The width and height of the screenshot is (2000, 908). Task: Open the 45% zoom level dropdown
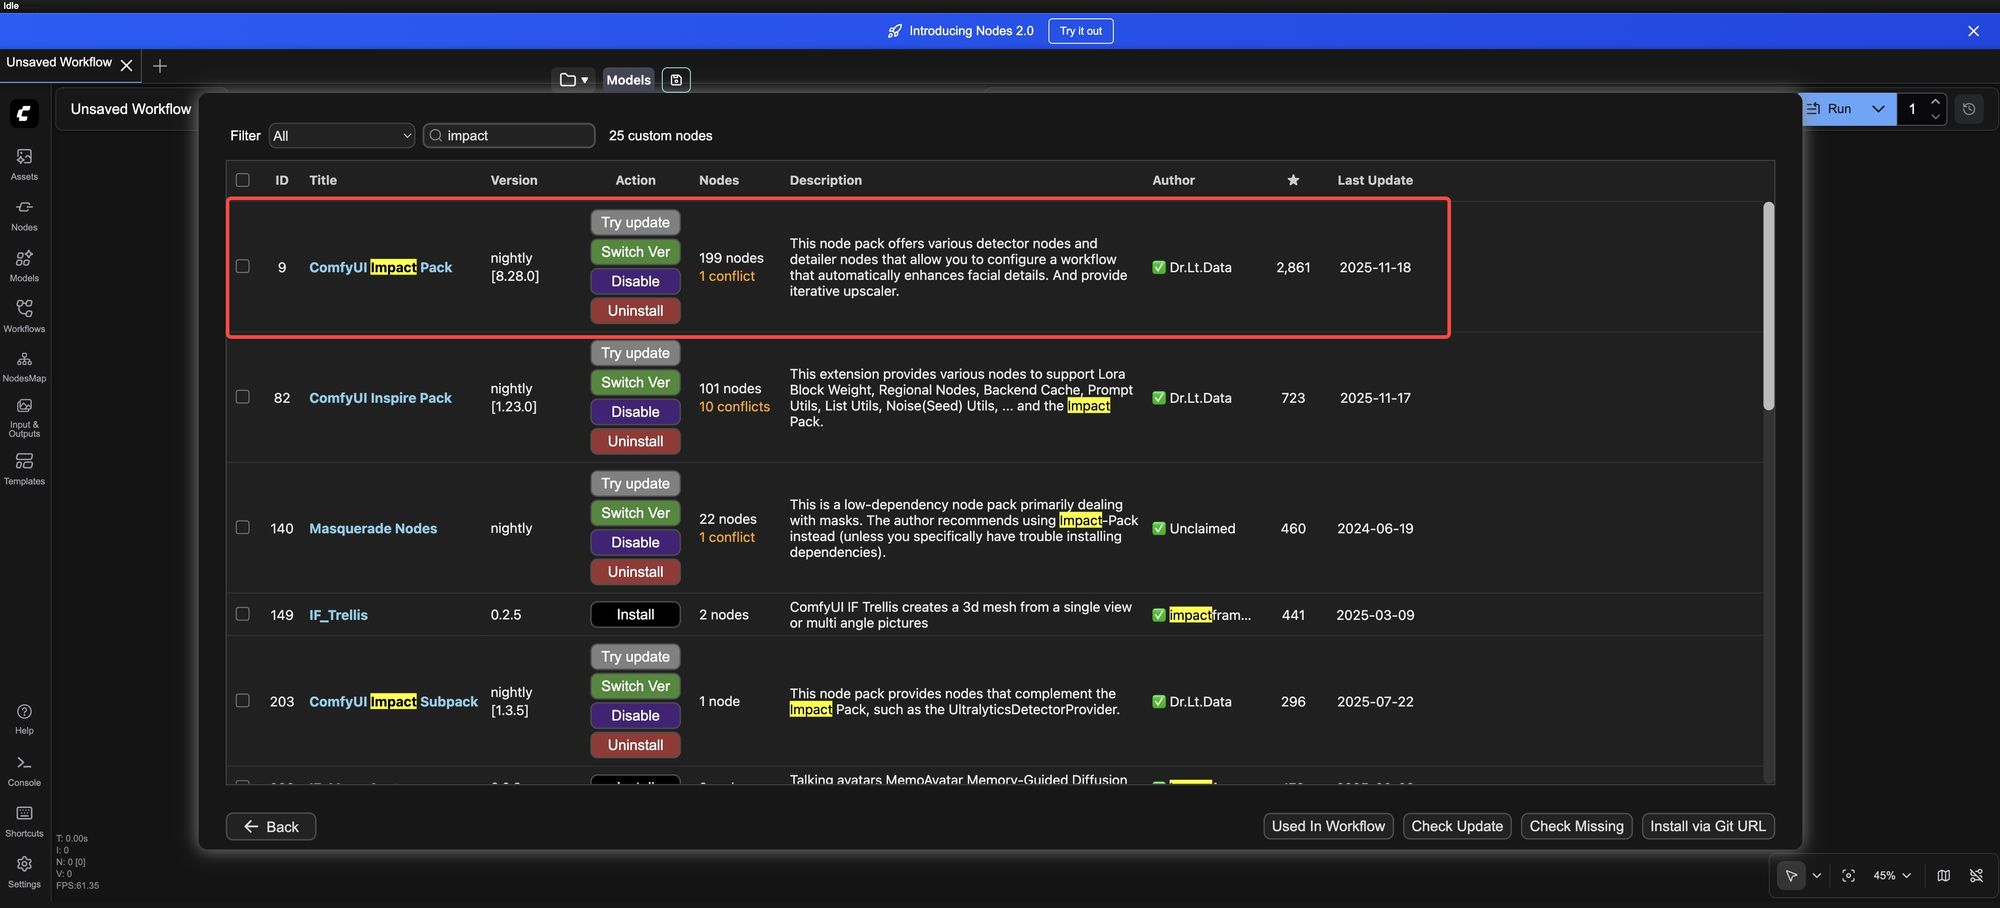pos(1891,876)
